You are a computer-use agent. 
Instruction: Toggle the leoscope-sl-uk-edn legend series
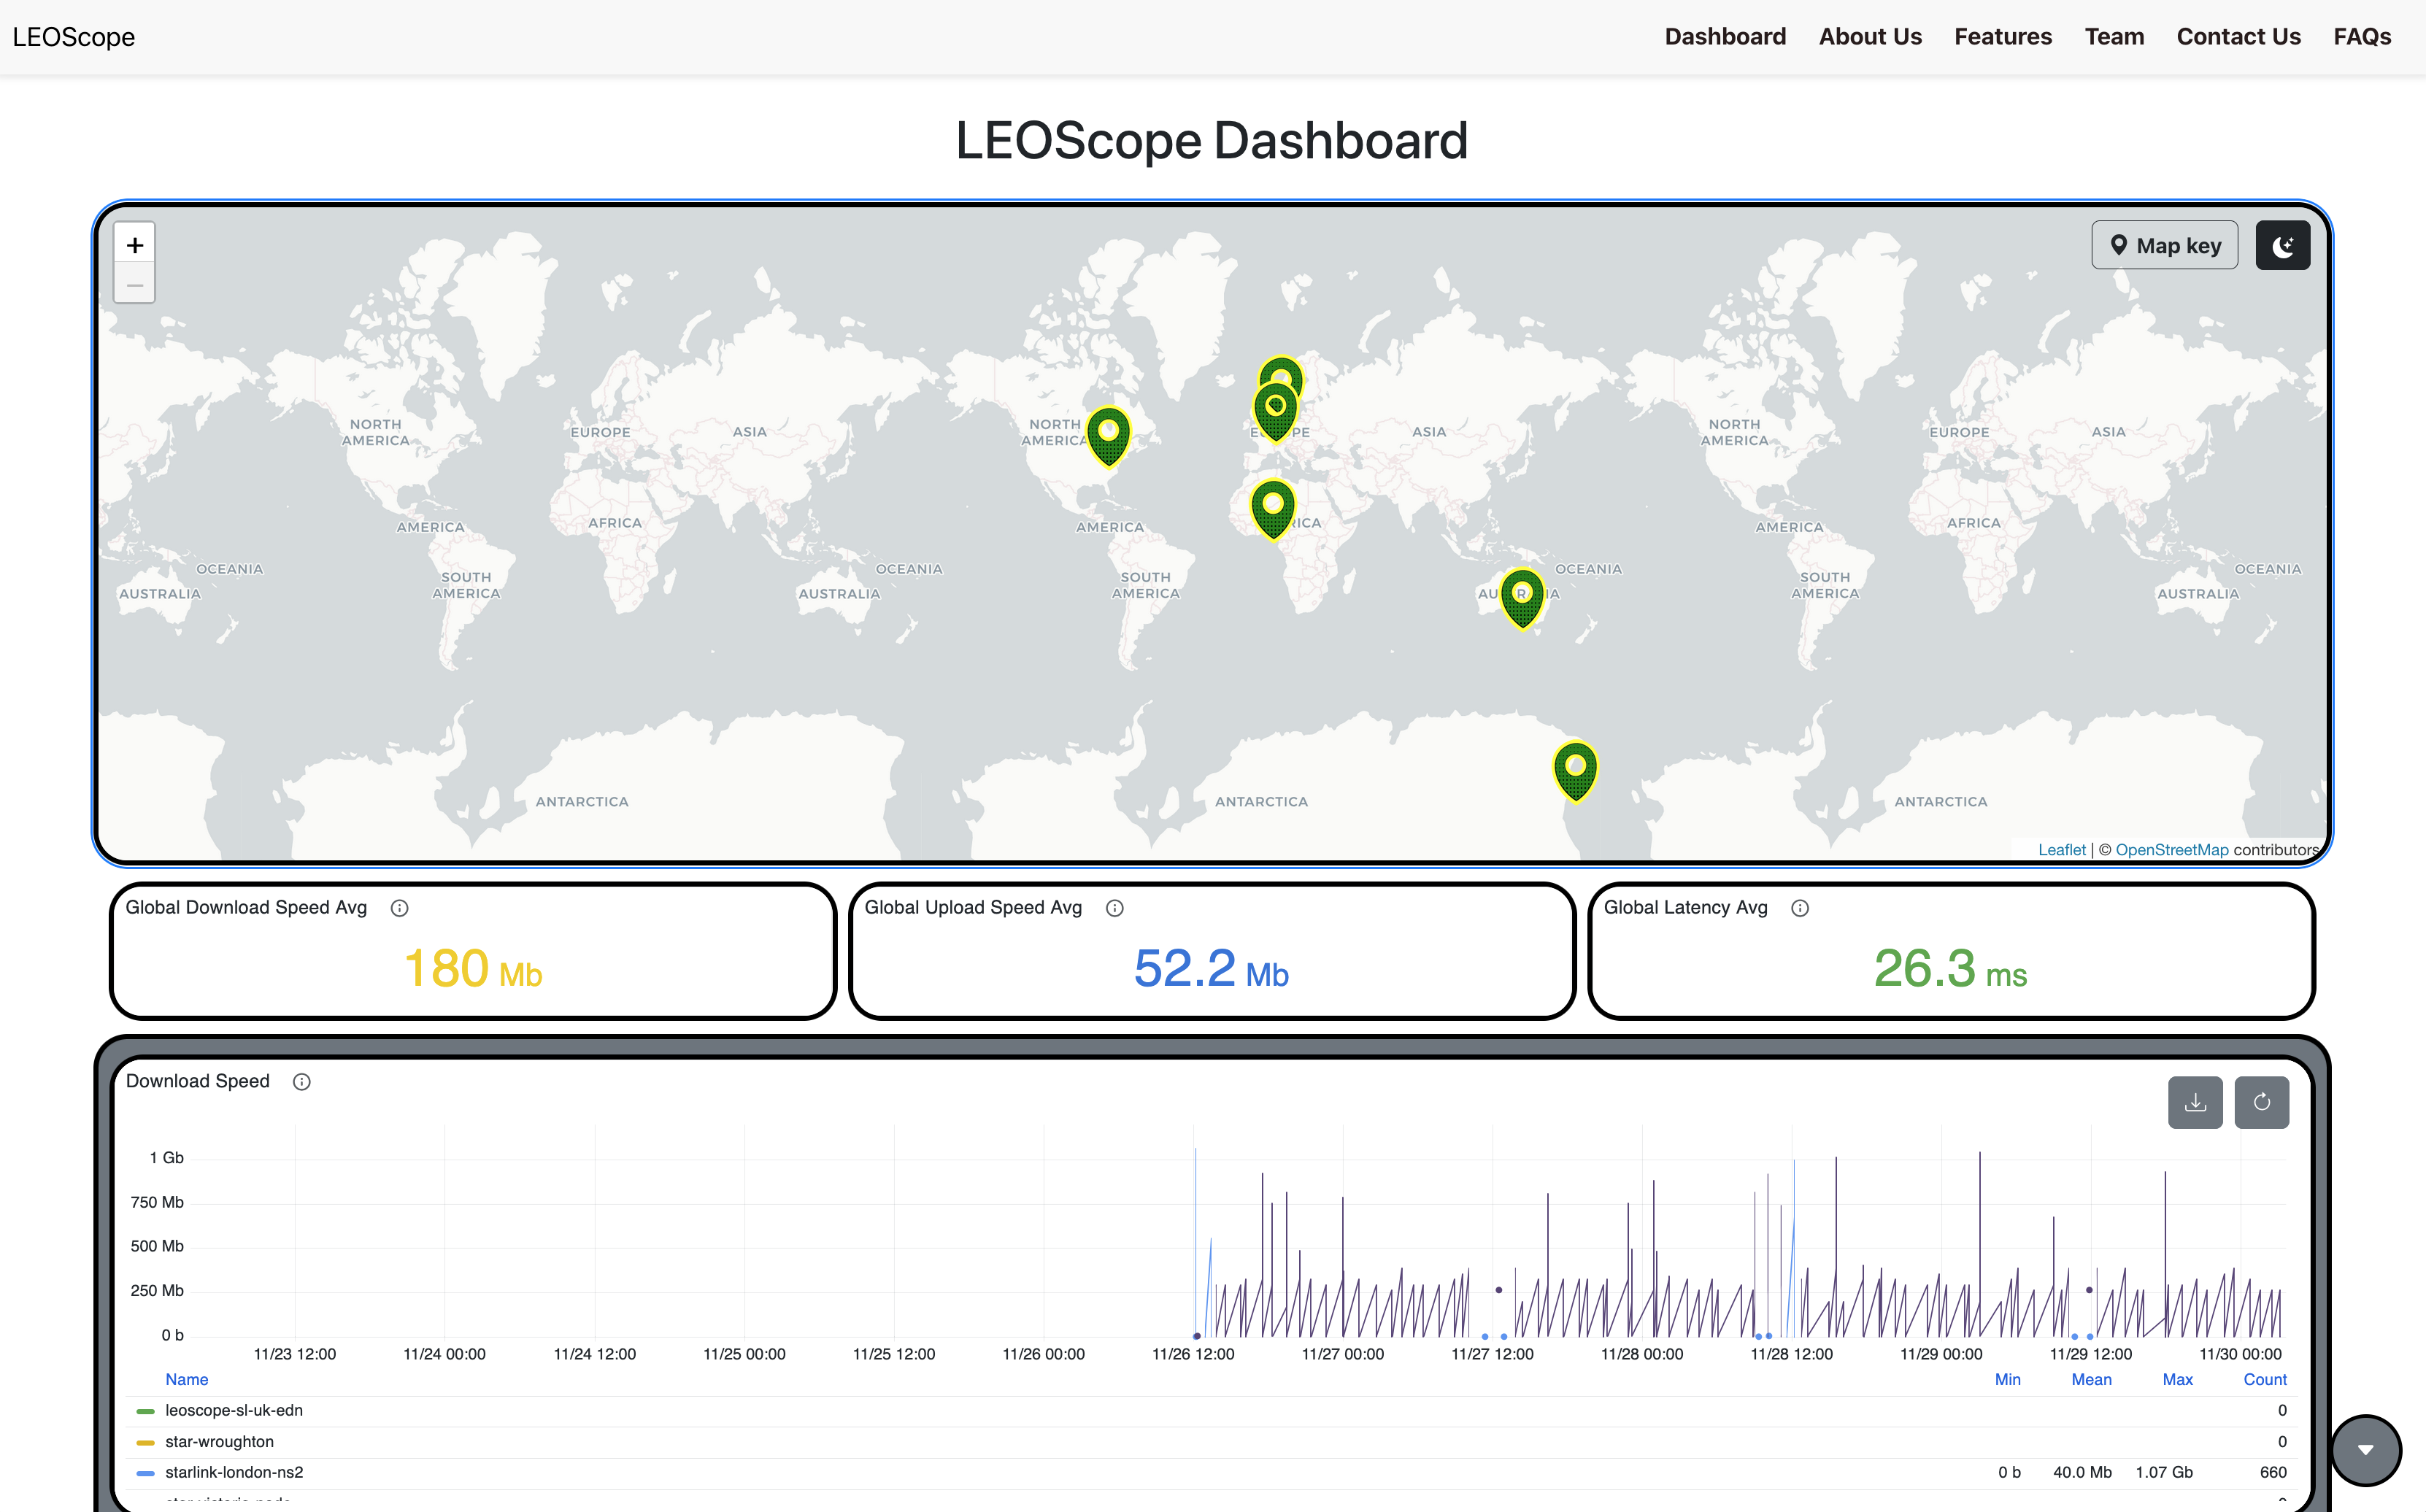[233, 1410]
